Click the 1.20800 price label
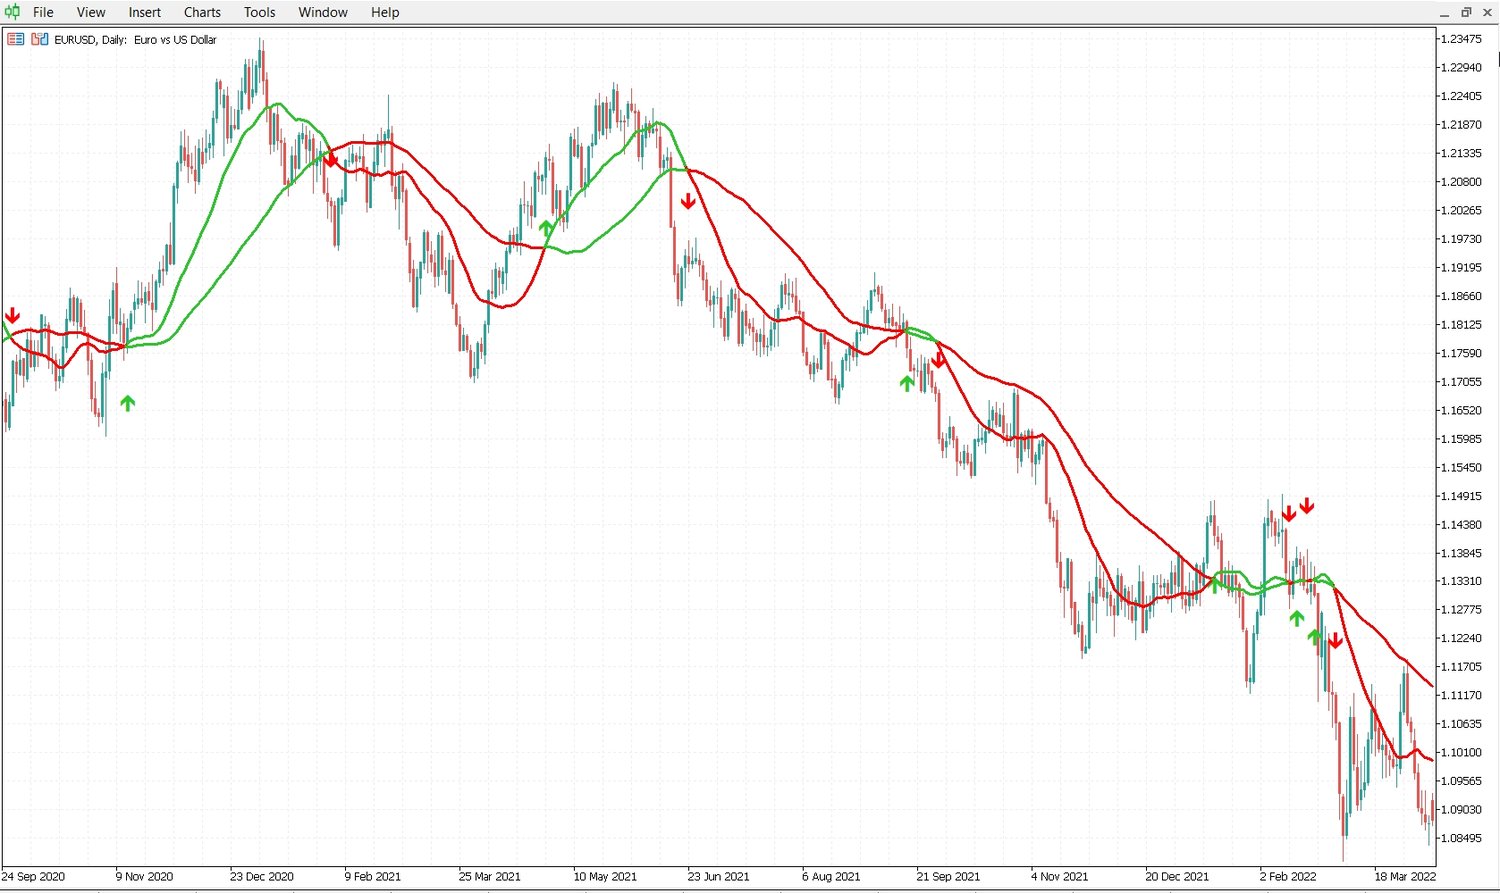Viewport: 1500px width, 893px height. 1462,182
